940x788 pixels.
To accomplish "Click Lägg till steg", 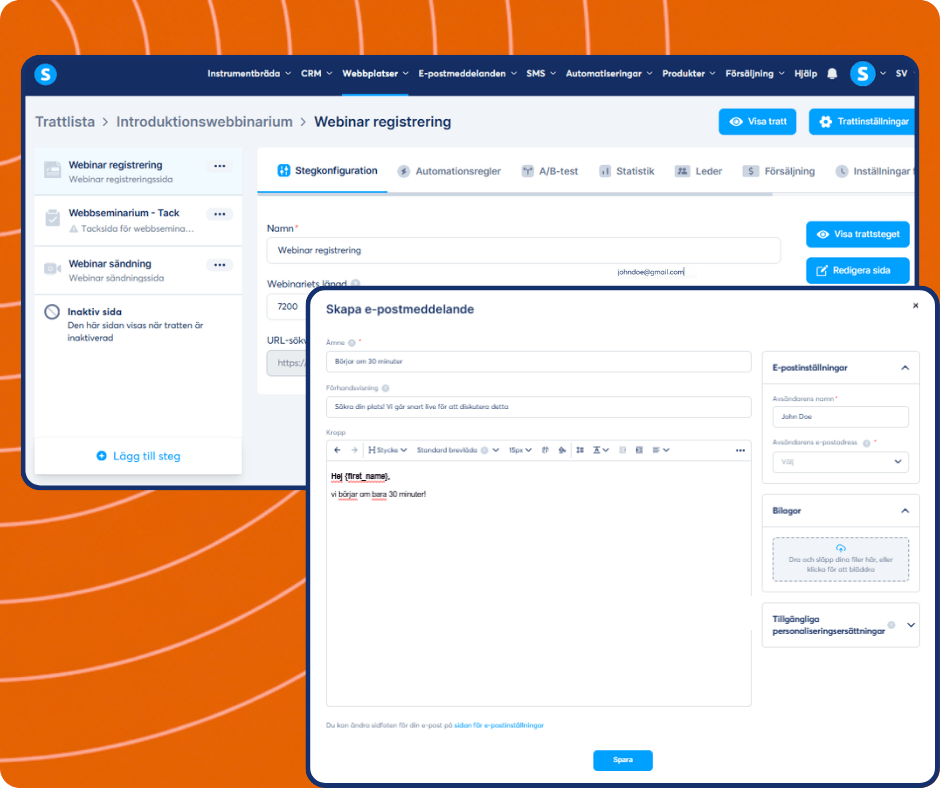I will 138,456.
